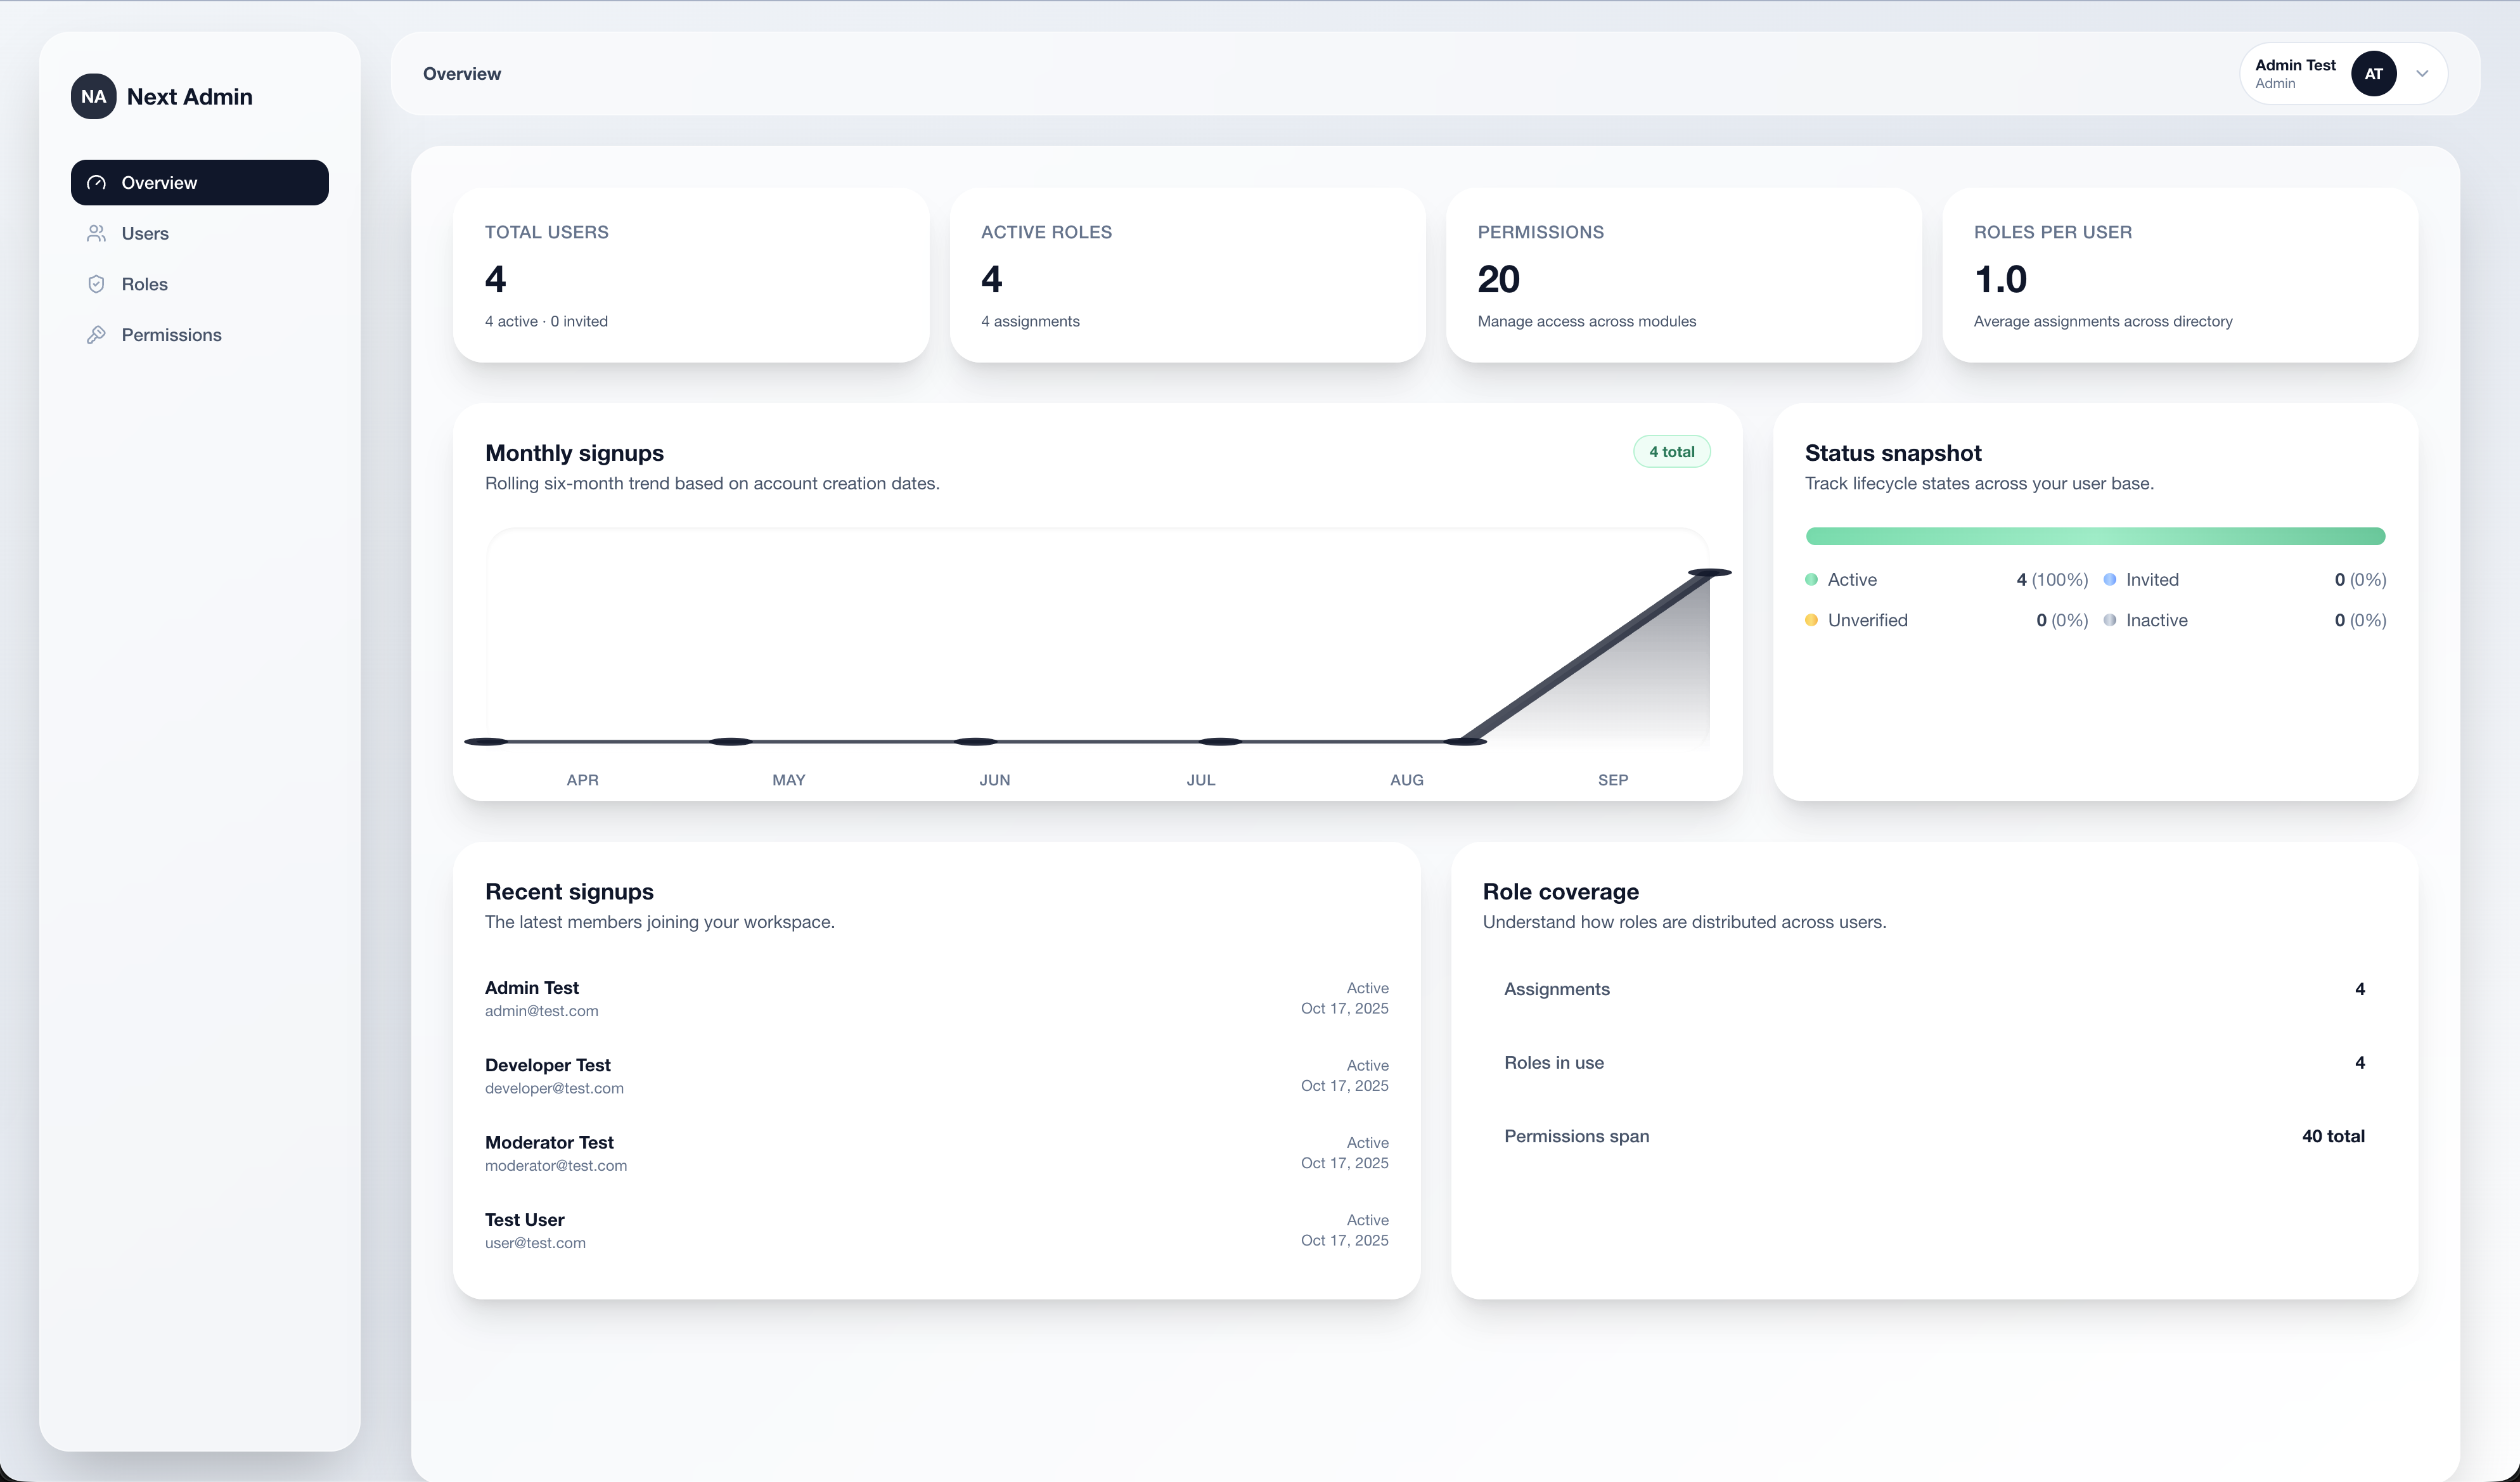The image size is (2520, 1482).
Task: Select the Roles shield icon
Action: 96,284
